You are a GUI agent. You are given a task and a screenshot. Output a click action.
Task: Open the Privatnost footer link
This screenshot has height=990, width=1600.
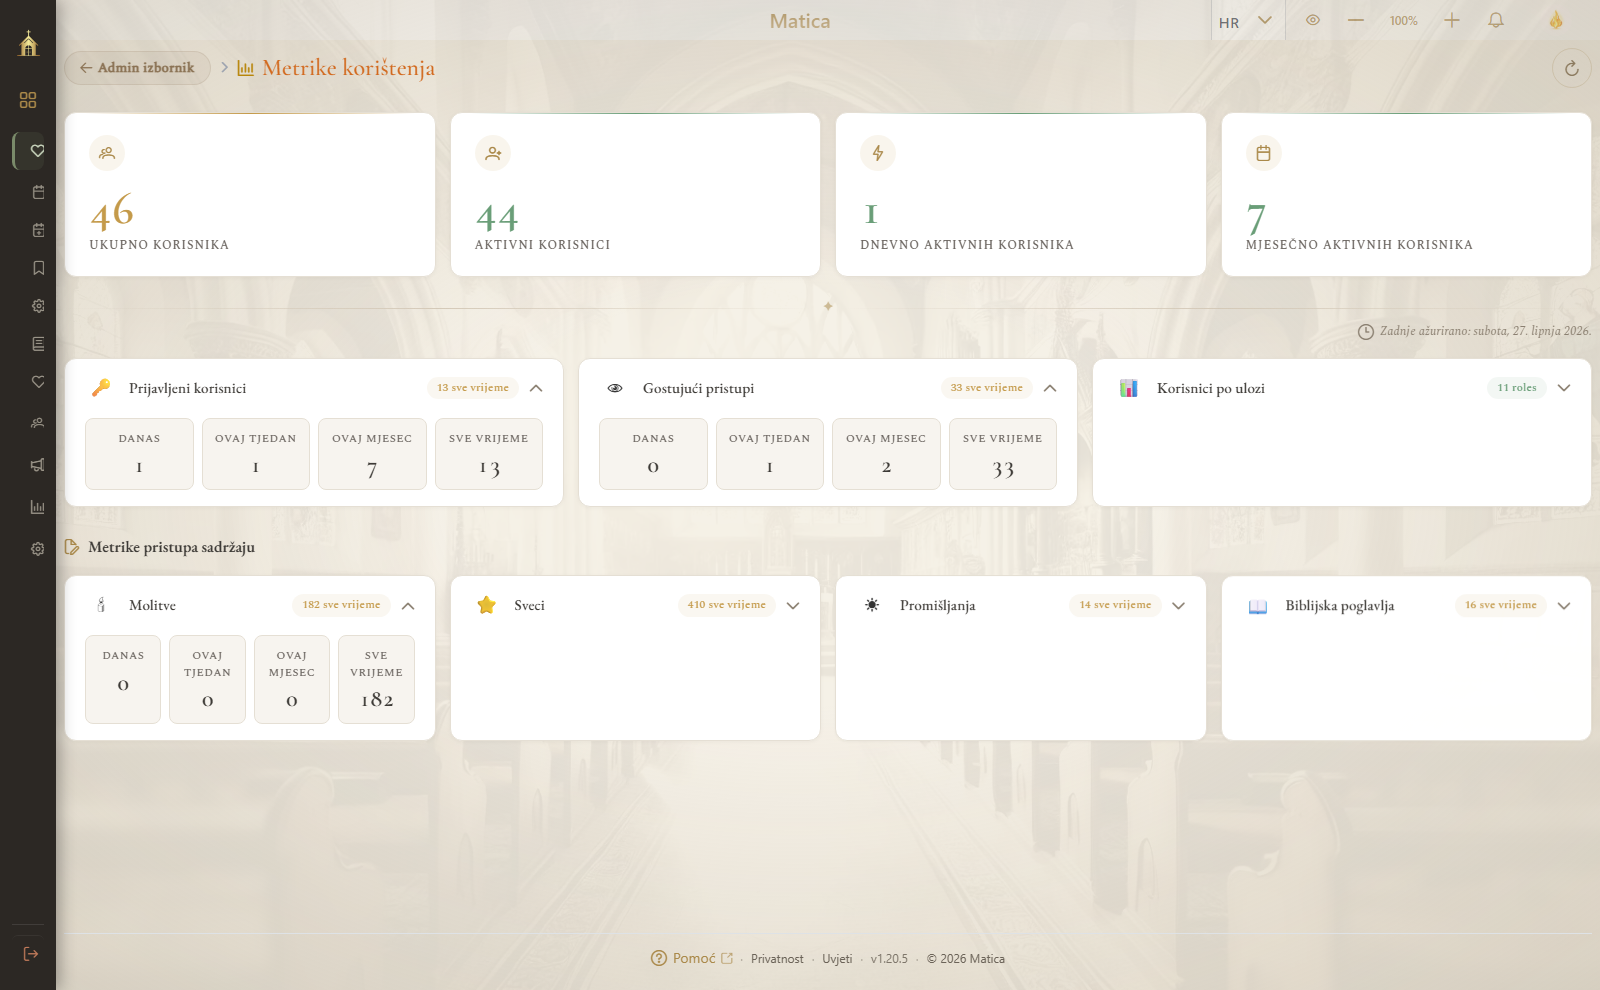pos(777,959)
